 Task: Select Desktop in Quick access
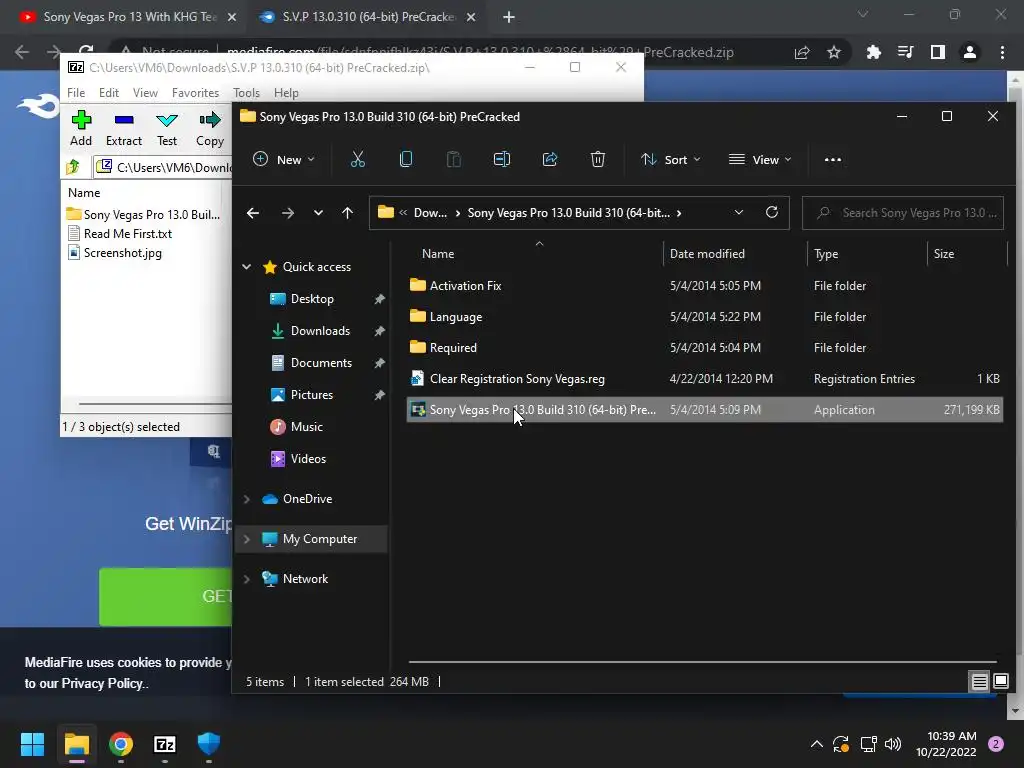[x=312, y=298]
